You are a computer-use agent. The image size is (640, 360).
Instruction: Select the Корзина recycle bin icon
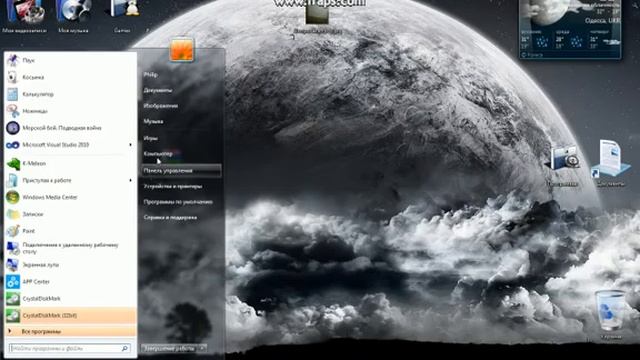611,314
